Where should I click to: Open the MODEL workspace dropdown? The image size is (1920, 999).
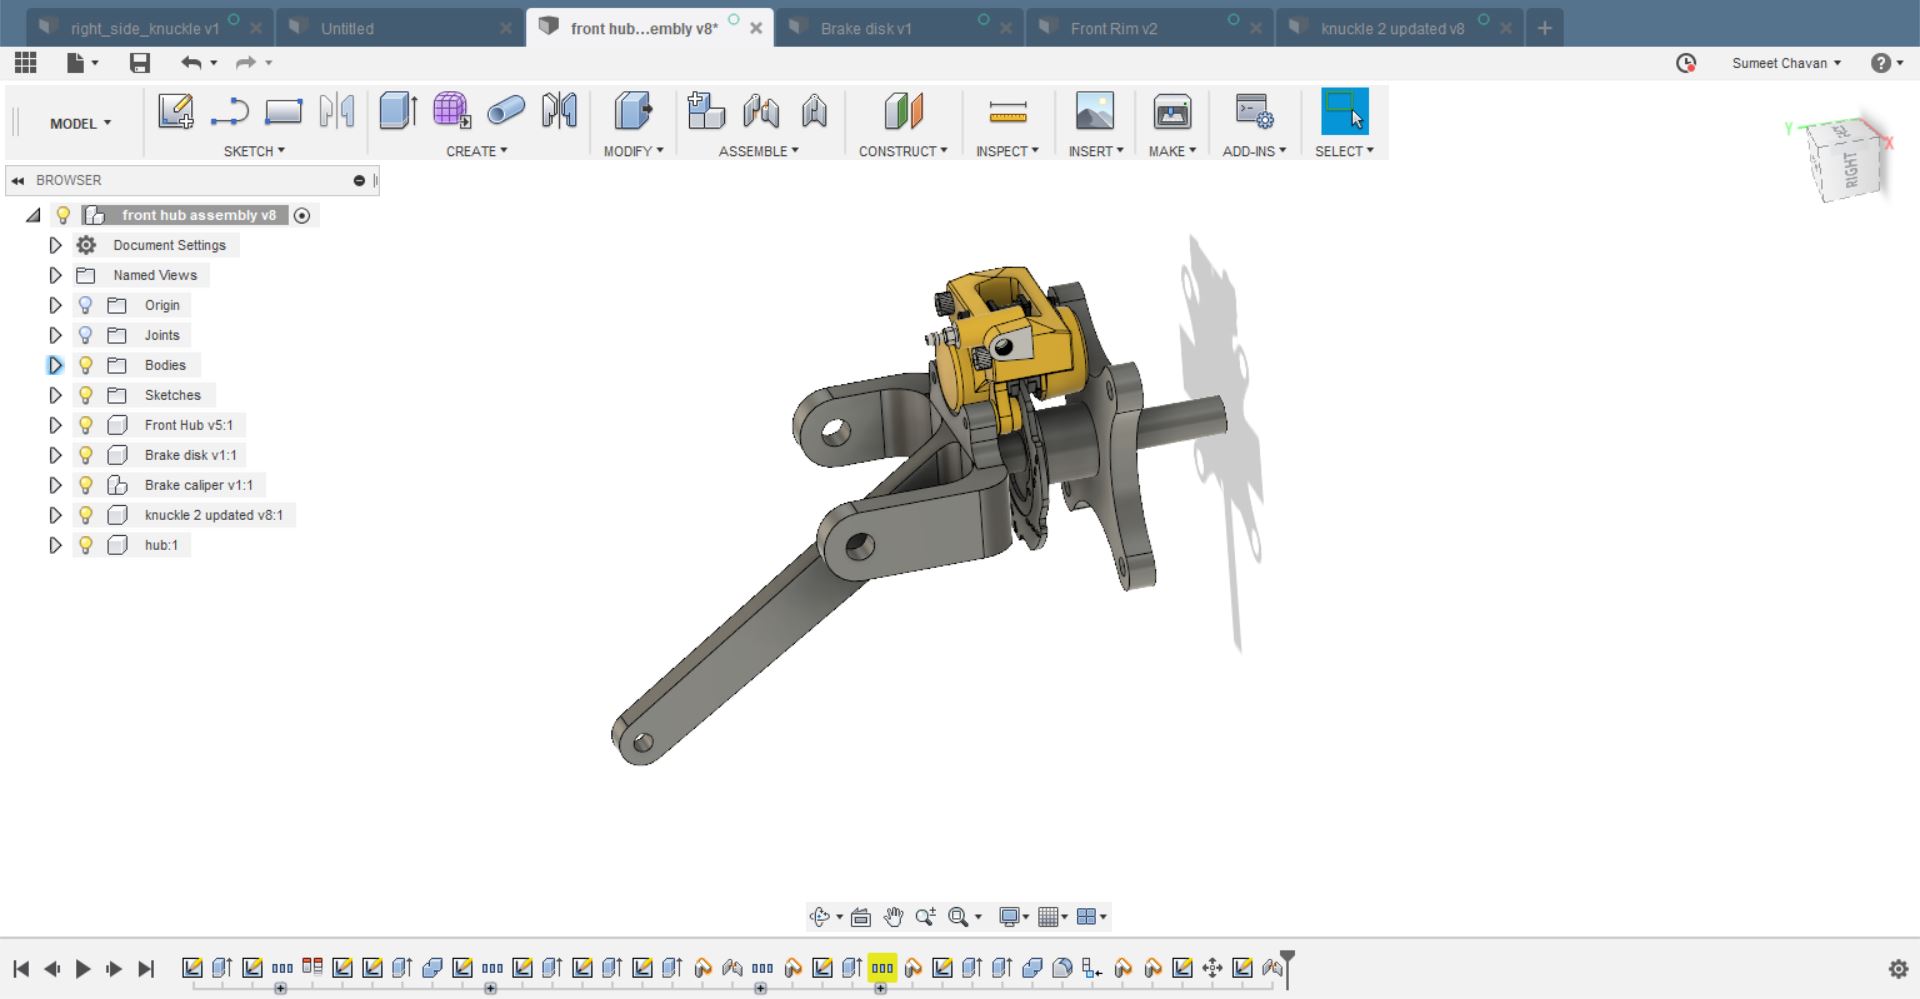click(80, 123)
